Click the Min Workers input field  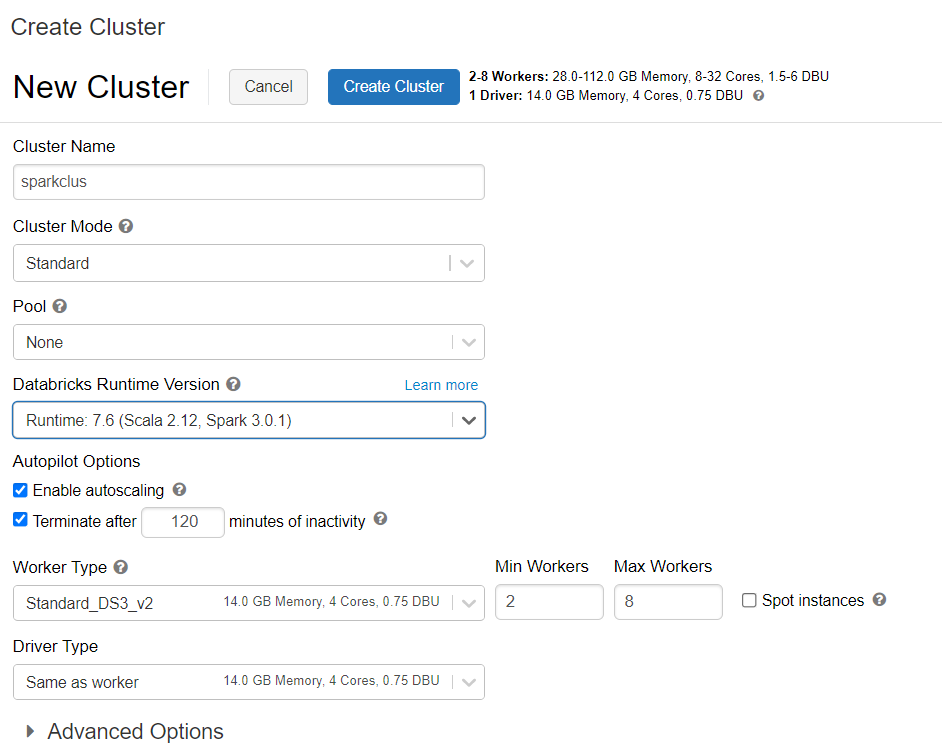click(x=549, y=602)
